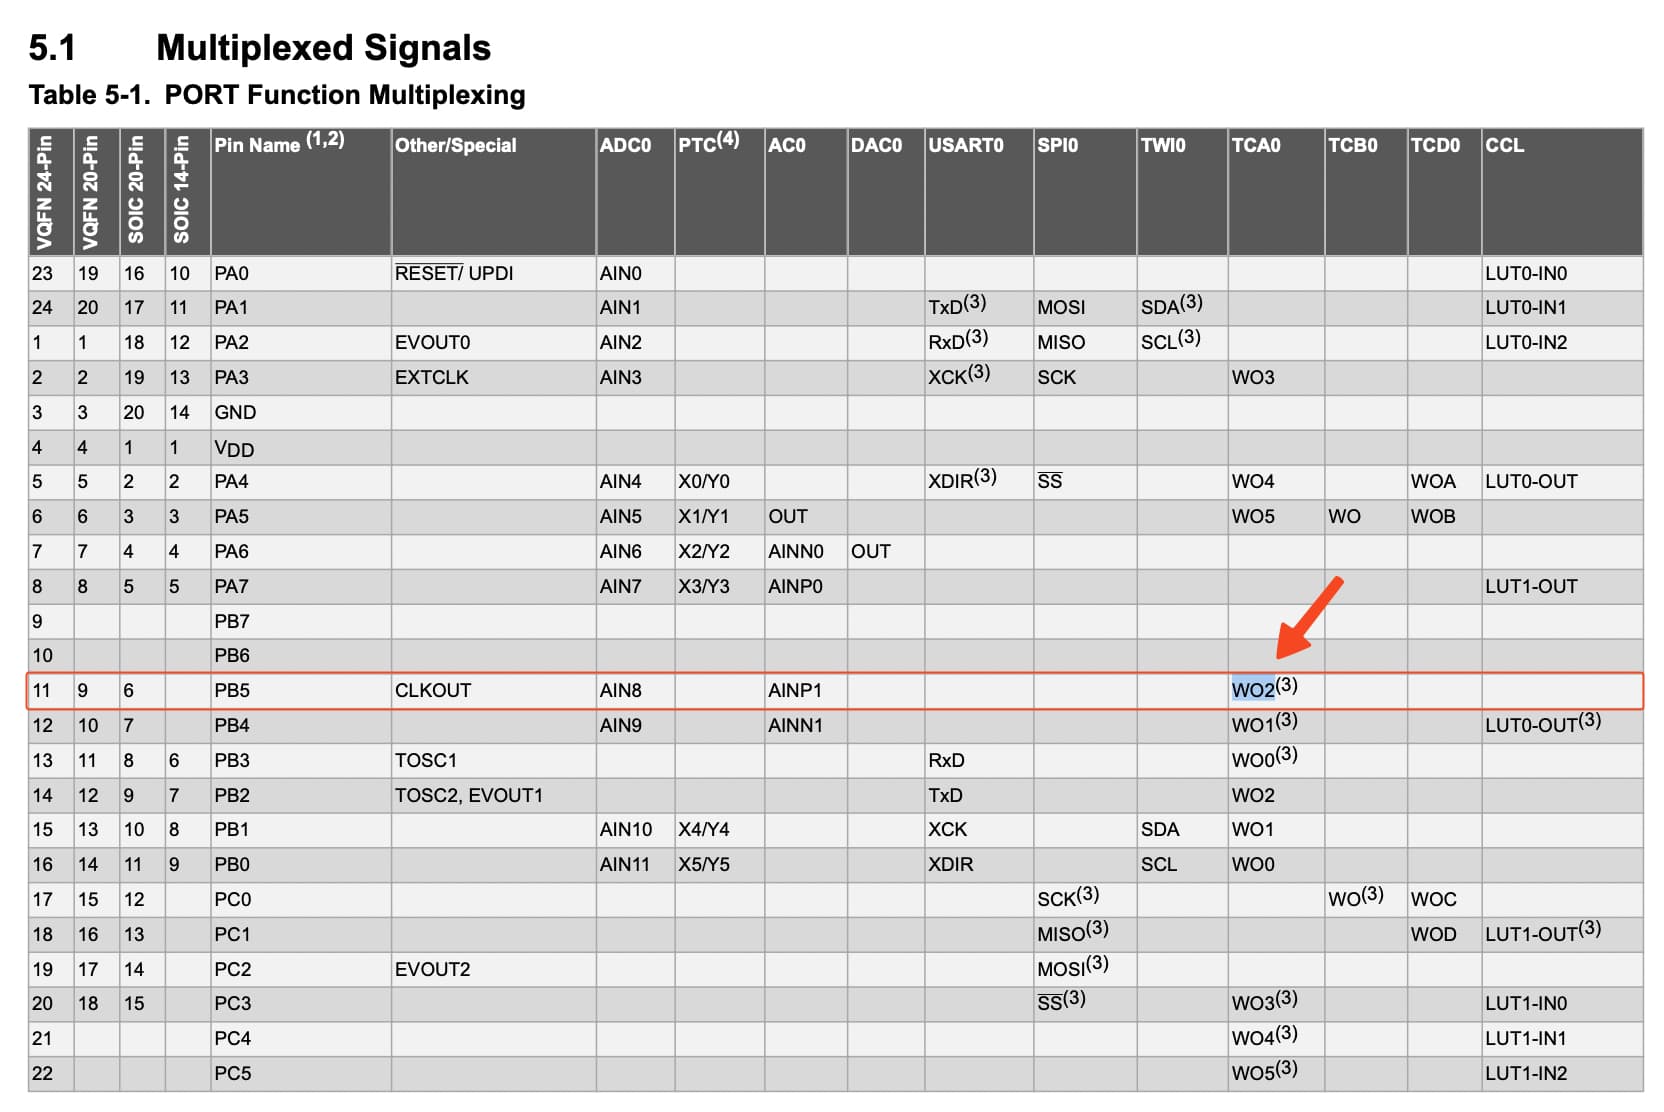Click the highlighted WO2 cell in PB5 row
The height and width of the screenshot is (1112, 1664).
(1254, 690)
